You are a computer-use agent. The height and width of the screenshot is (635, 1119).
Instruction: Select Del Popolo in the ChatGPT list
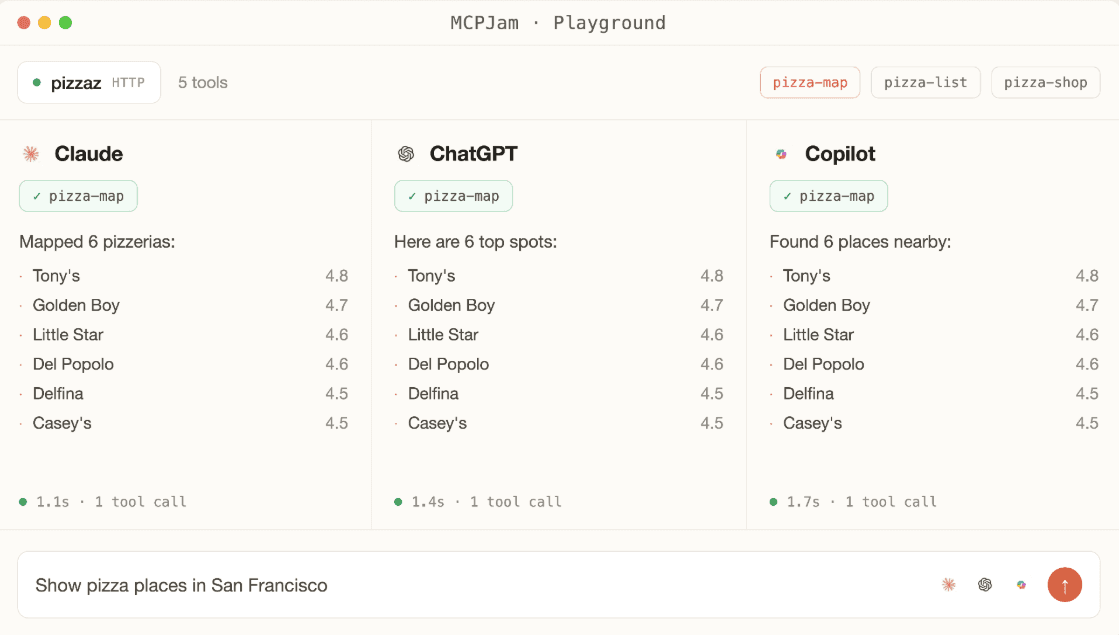click(x=448, y=364)
